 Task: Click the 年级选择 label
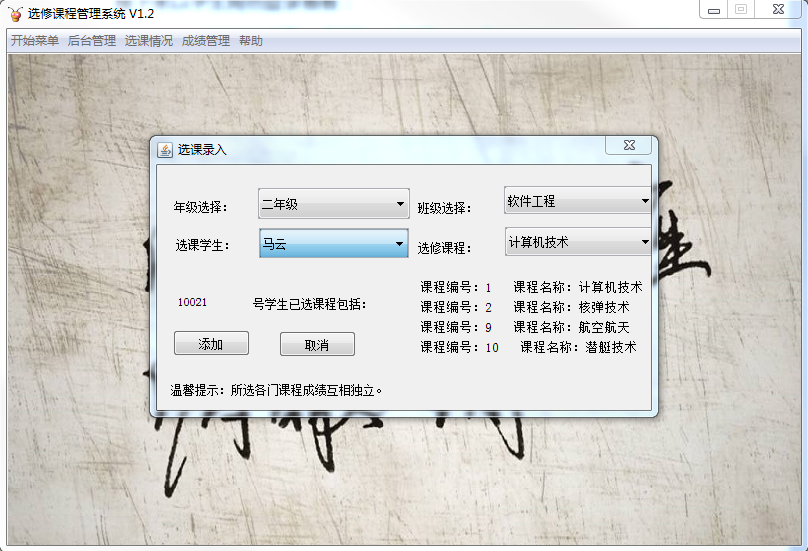(x=200, y=207)
